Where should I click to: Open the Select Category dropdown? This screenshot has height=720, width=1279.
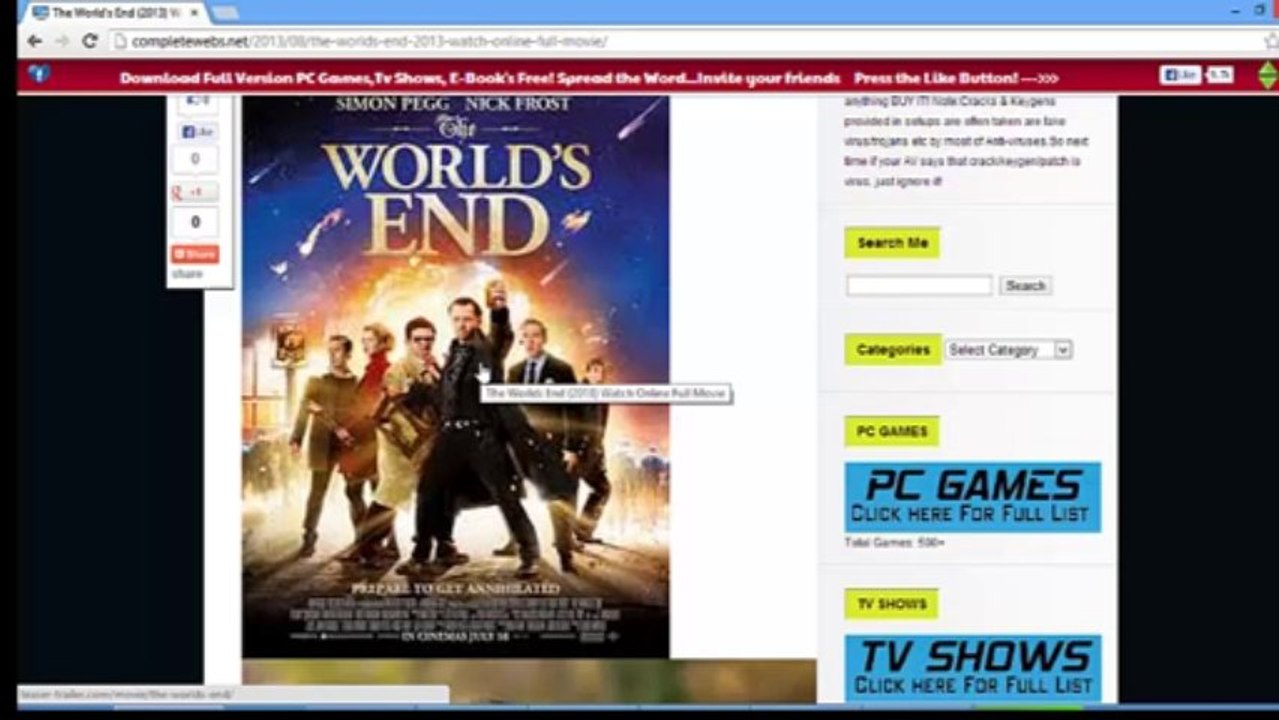click(x=1008, y=350)
